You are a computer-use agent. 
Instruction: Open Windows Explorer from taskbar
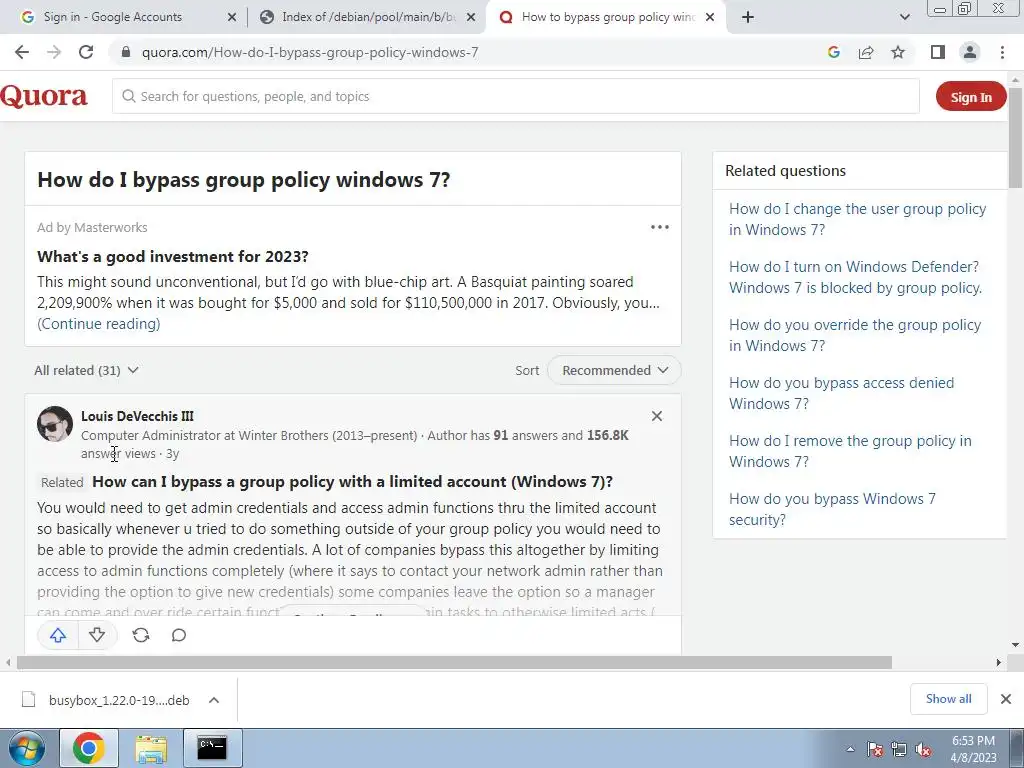(x=151, y=748)
